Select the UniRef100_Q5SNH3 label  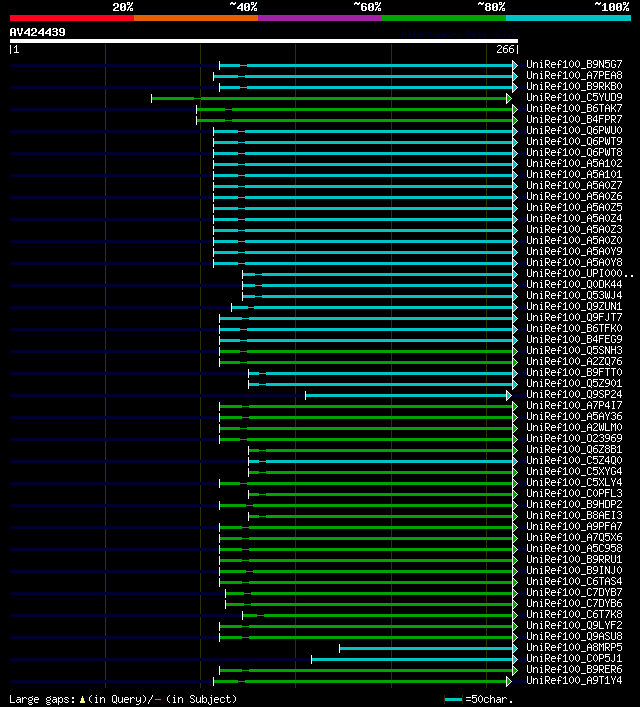tap(574, 350)
